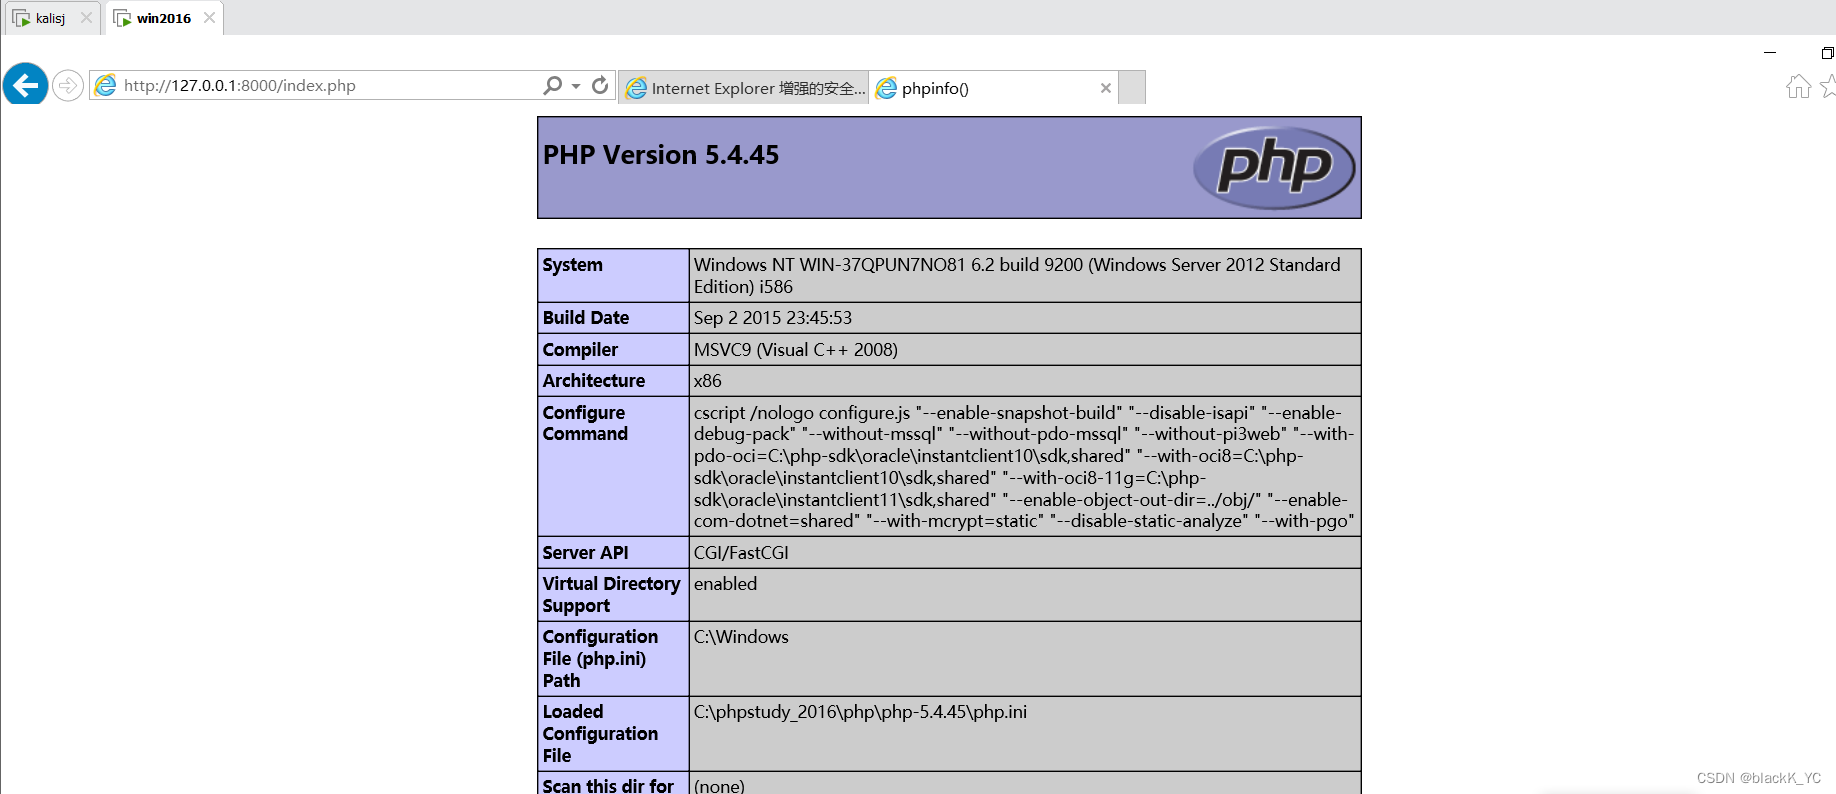Click the (none) scan dir value
The width and height of the screenshot is (1836, 794).
click(719, 786)
